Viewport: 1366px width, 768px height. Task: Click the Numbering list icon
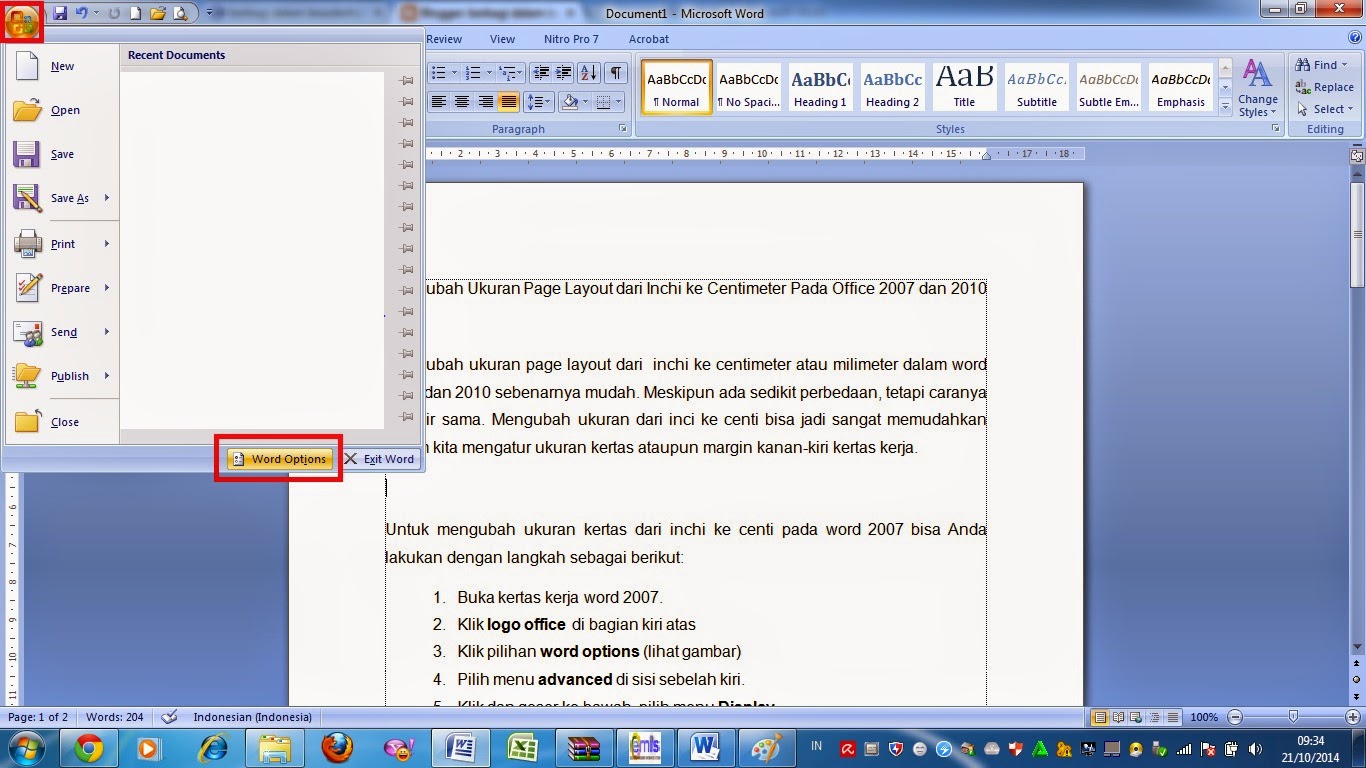click(x=473, y=73)
